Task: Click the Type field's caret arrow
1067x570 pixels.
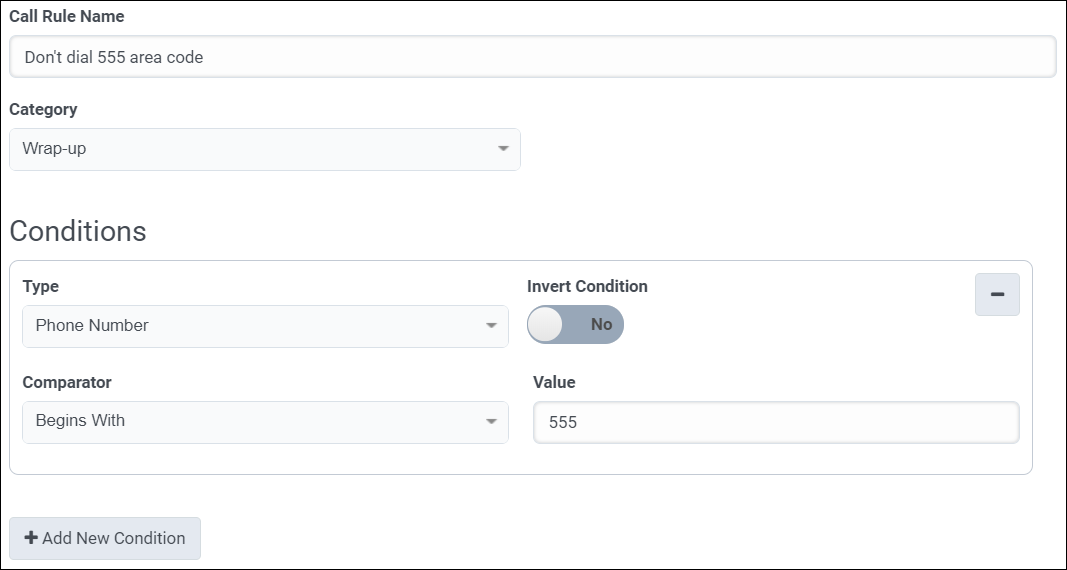Action: (491, 326)
